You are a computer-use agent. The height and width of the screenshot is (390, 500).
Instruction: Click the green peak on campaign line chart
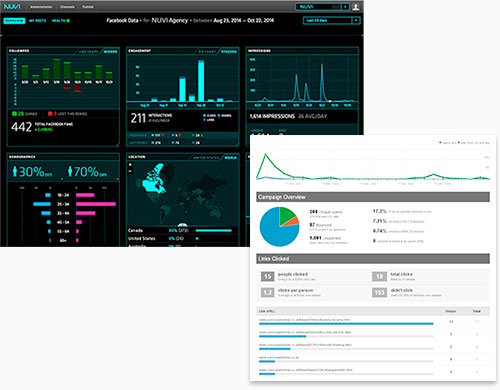pos(265,154)
